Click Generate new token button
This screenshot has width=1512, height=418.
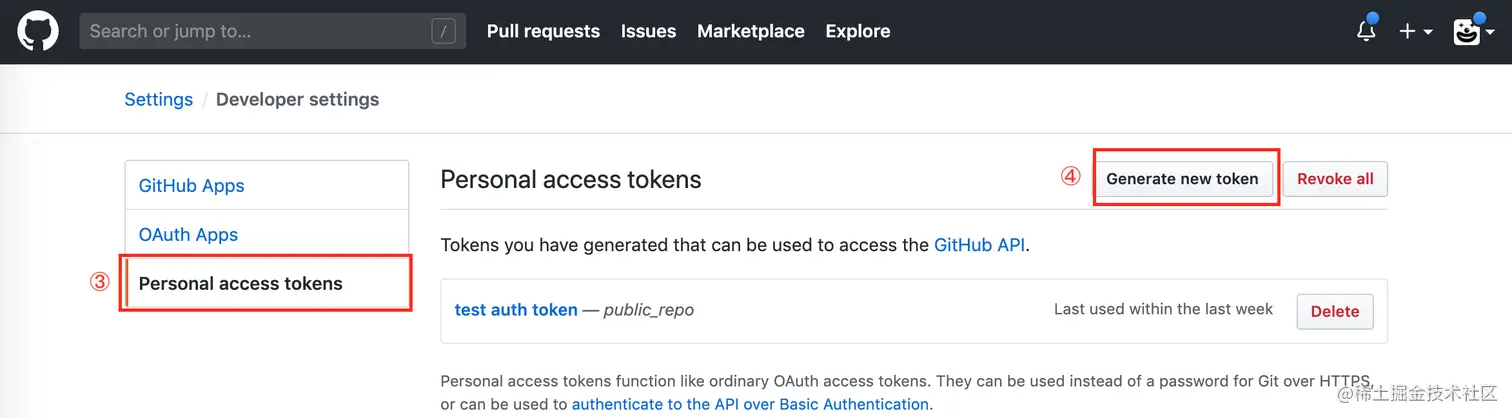pyautogui.click(x=1182, y=179)
